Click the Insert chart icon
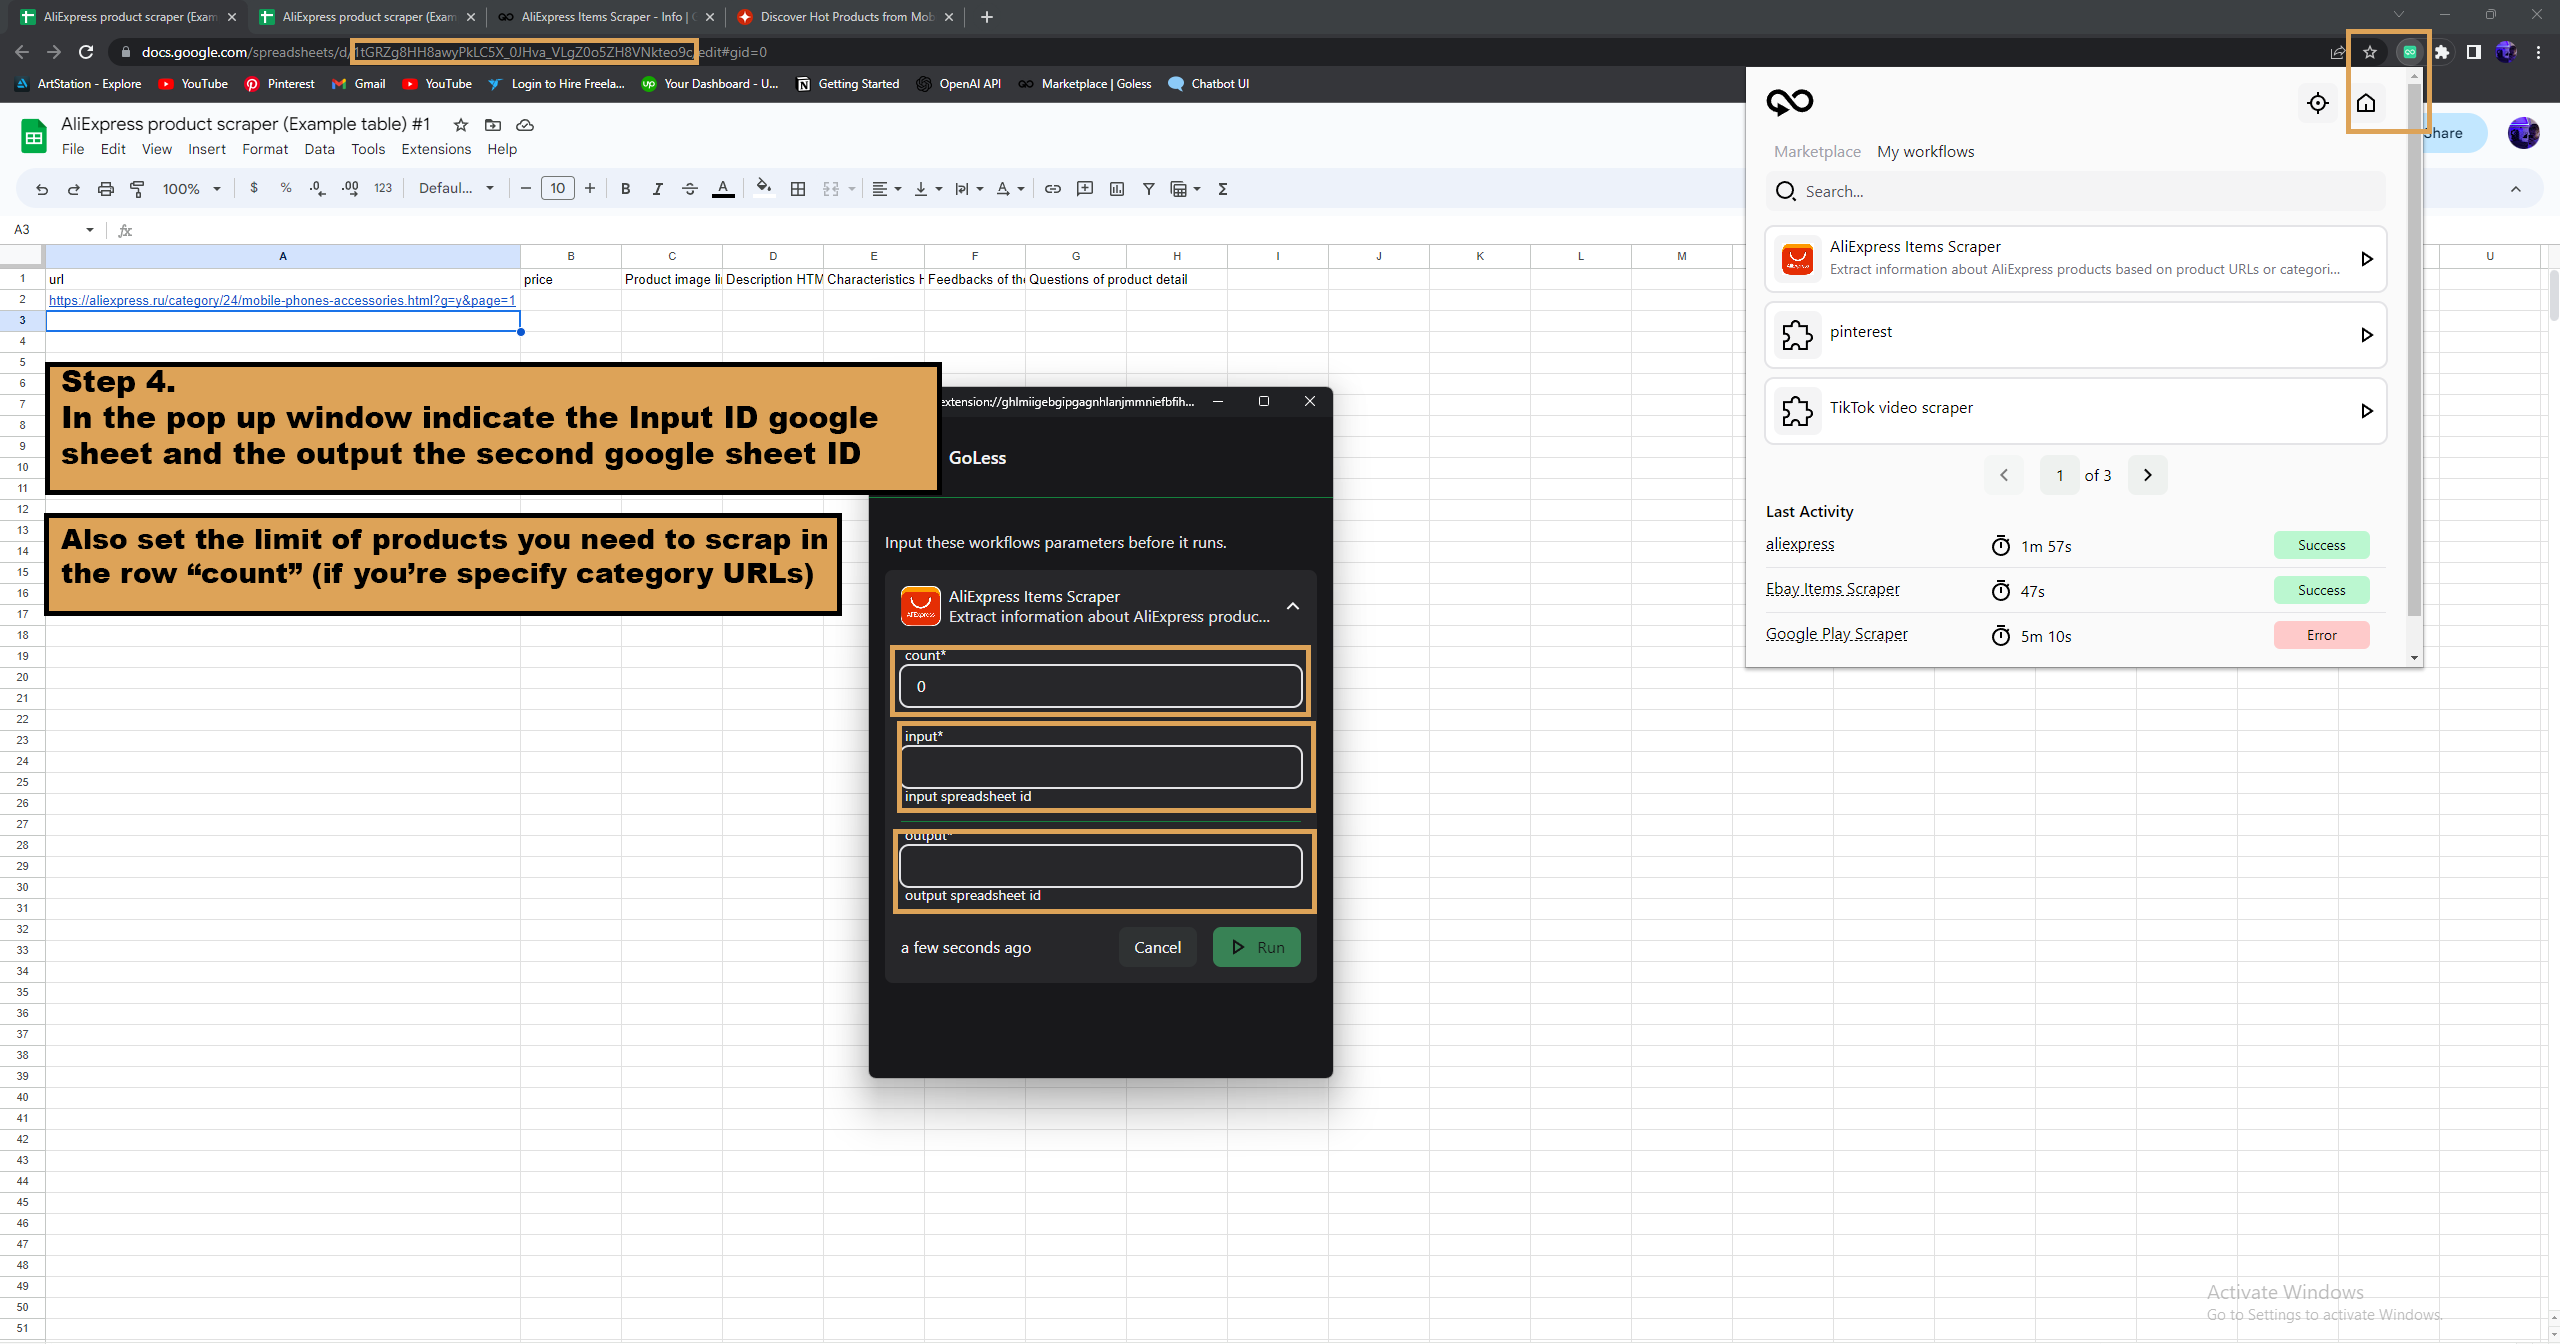Image resolution: width=2560 pixels, height=1344 pixels. [x=1117, y=189]
